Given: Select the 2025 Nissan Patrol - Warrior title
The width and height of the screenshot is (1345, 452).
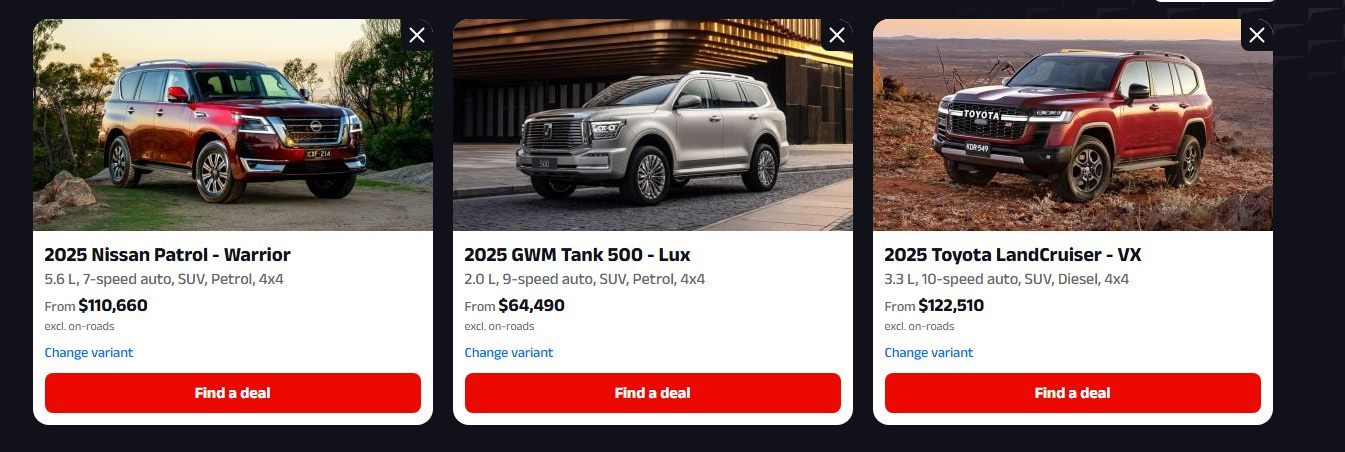Looking at the screenshot, I should point(168,255).
